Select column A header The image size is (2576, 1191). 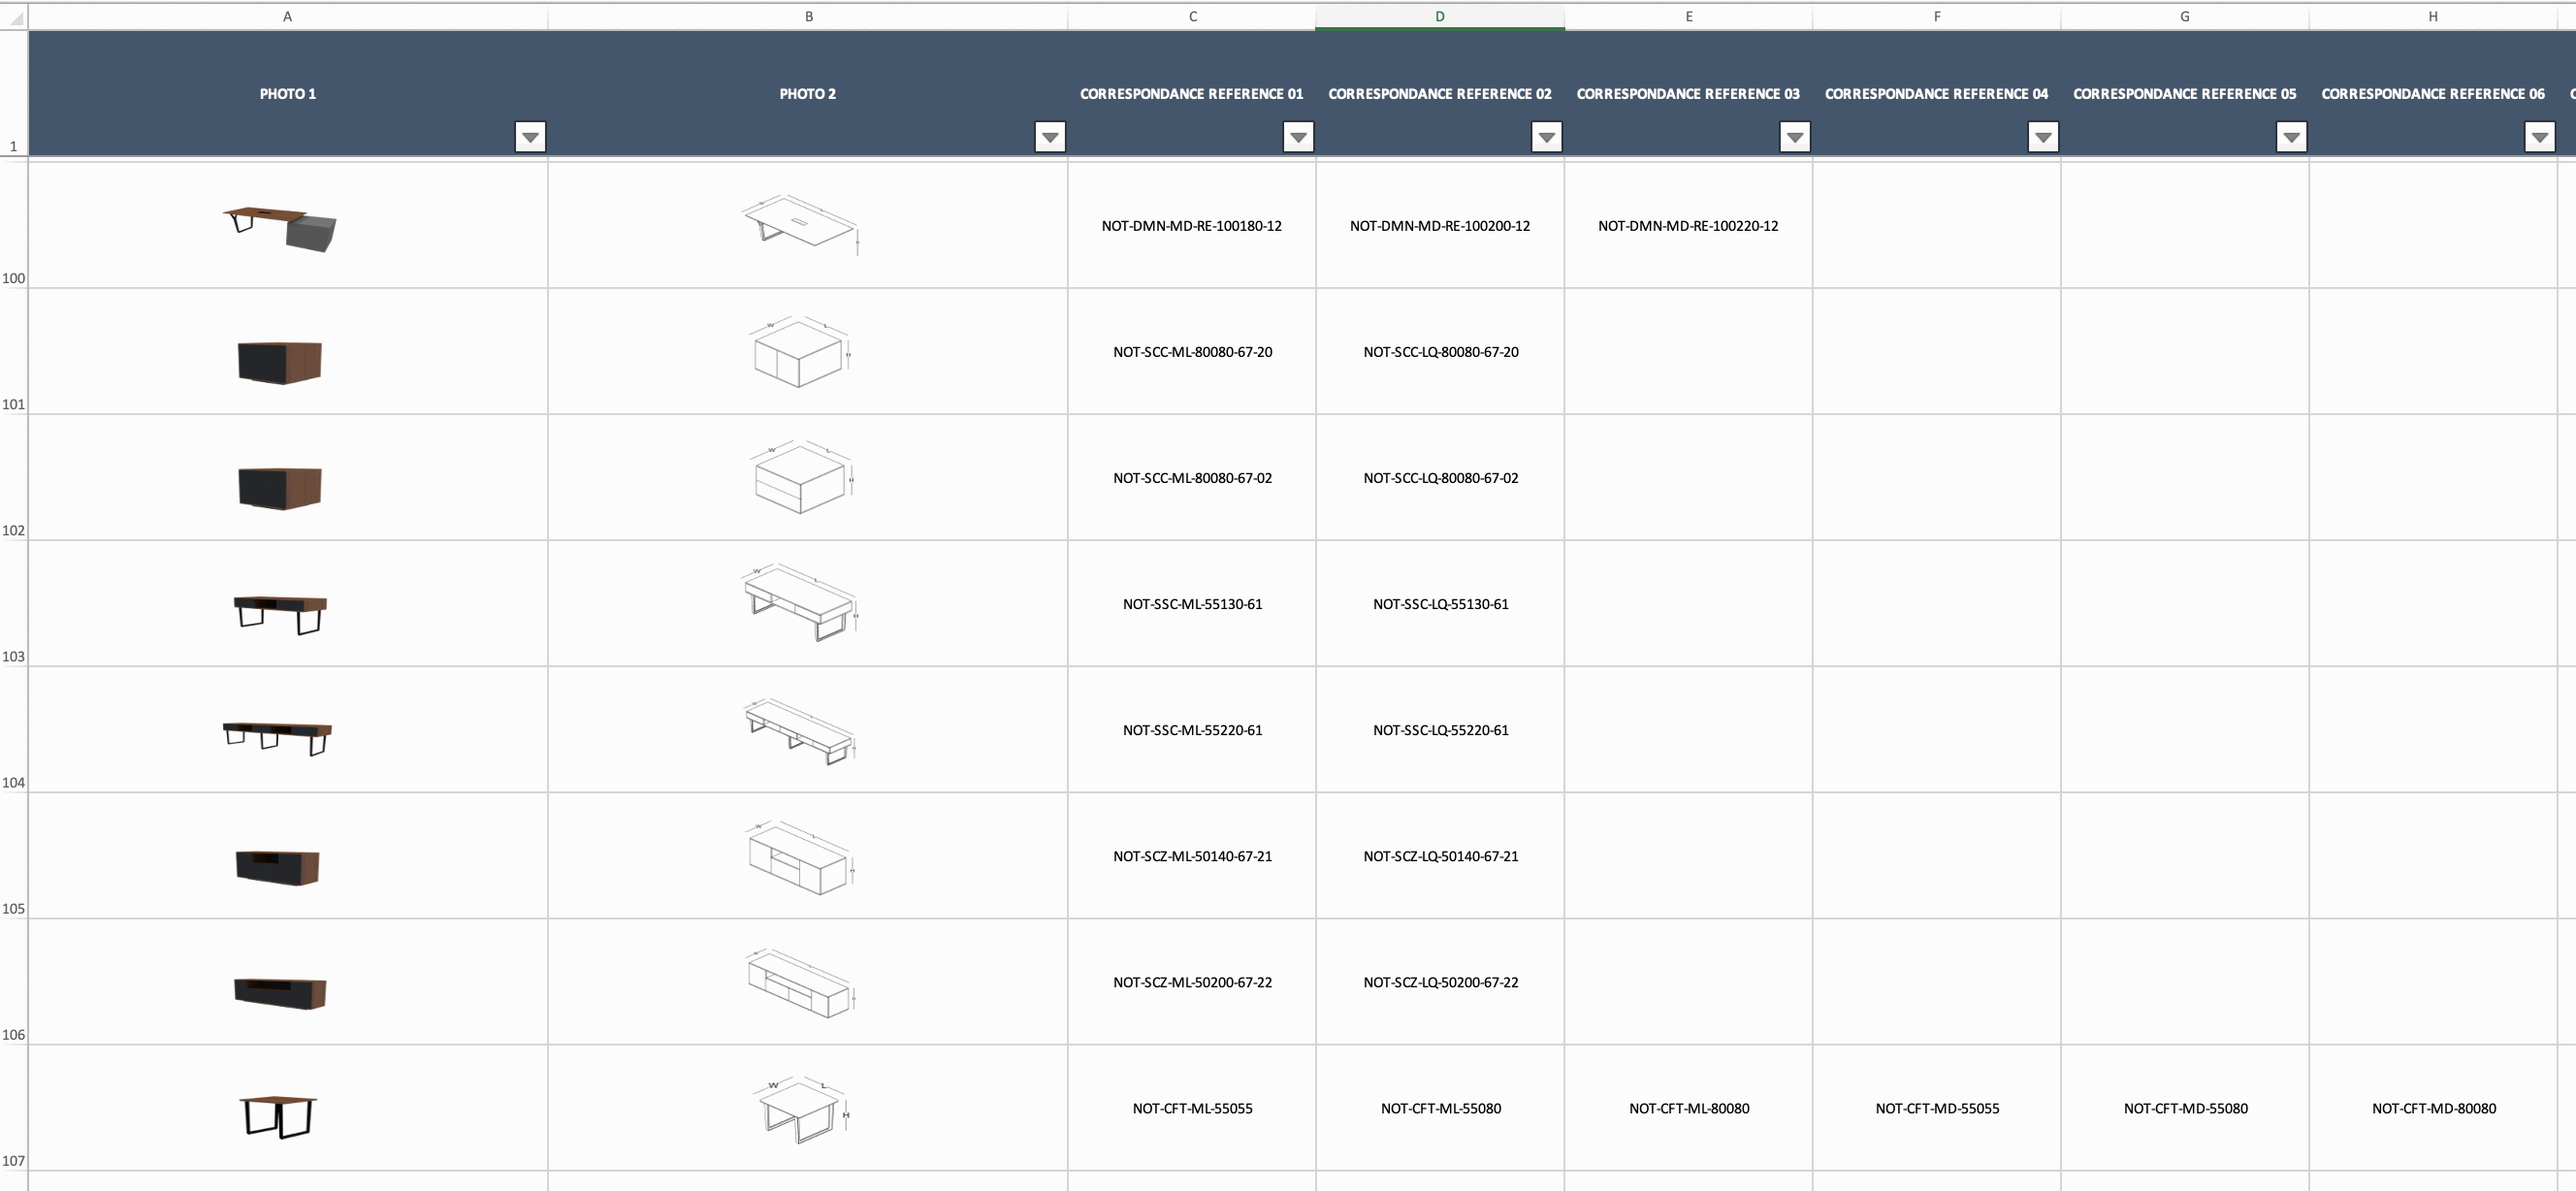[x=287, y=17]
